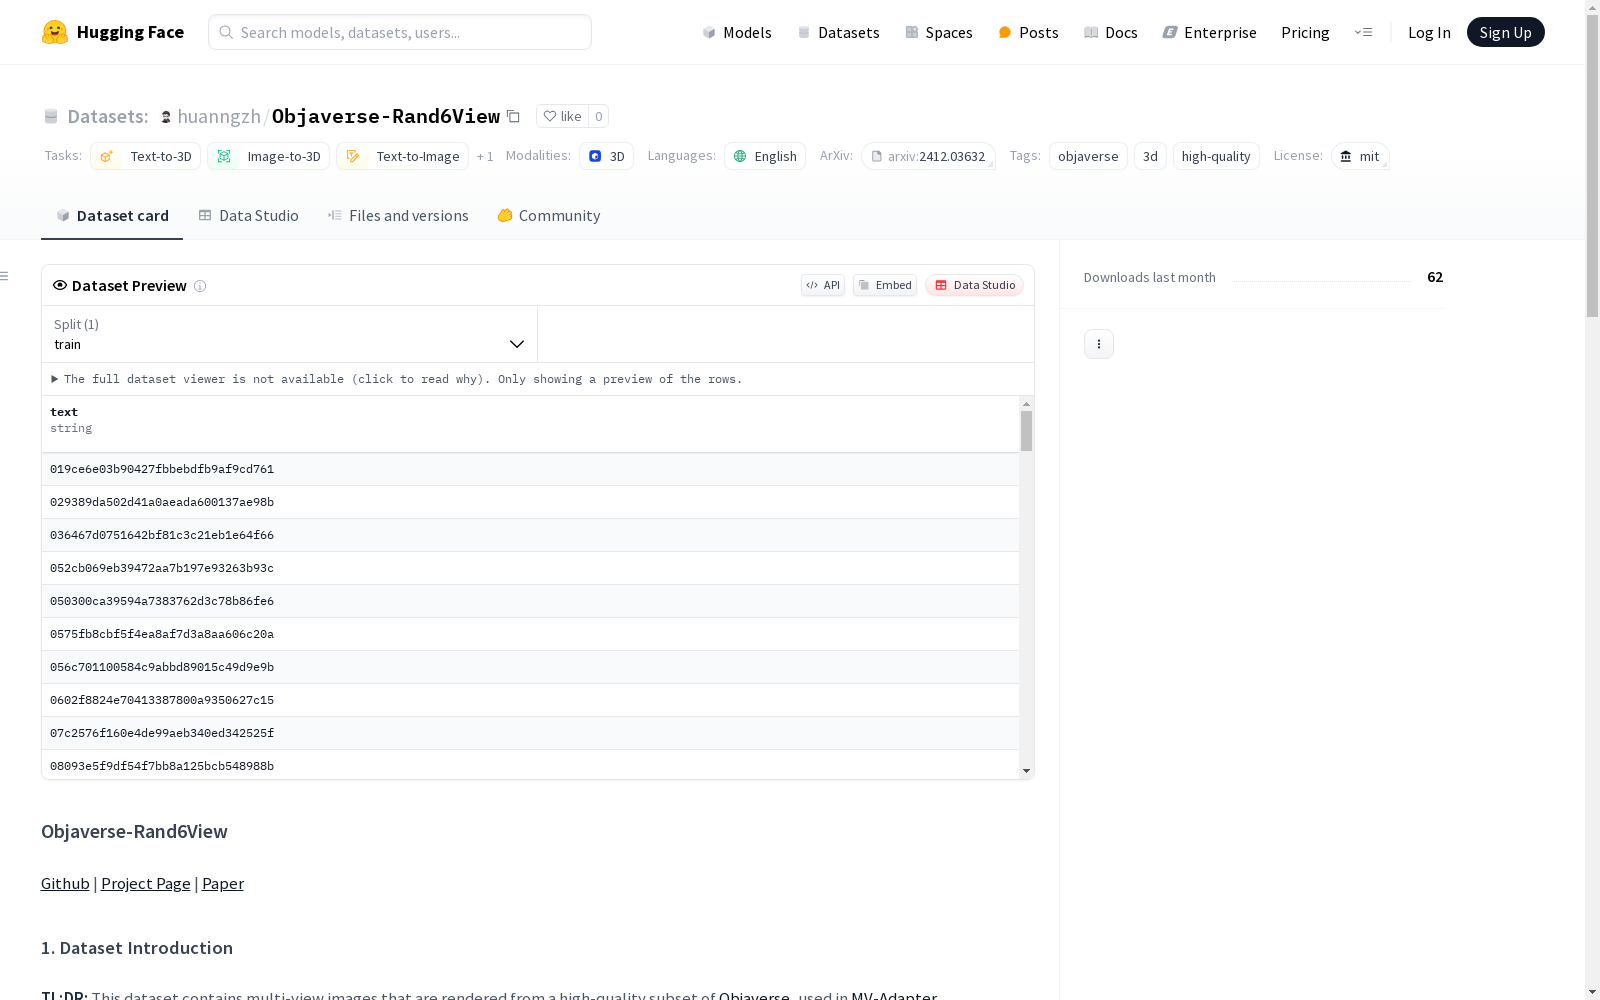View the Pricing page

(x=1305, y=32)
